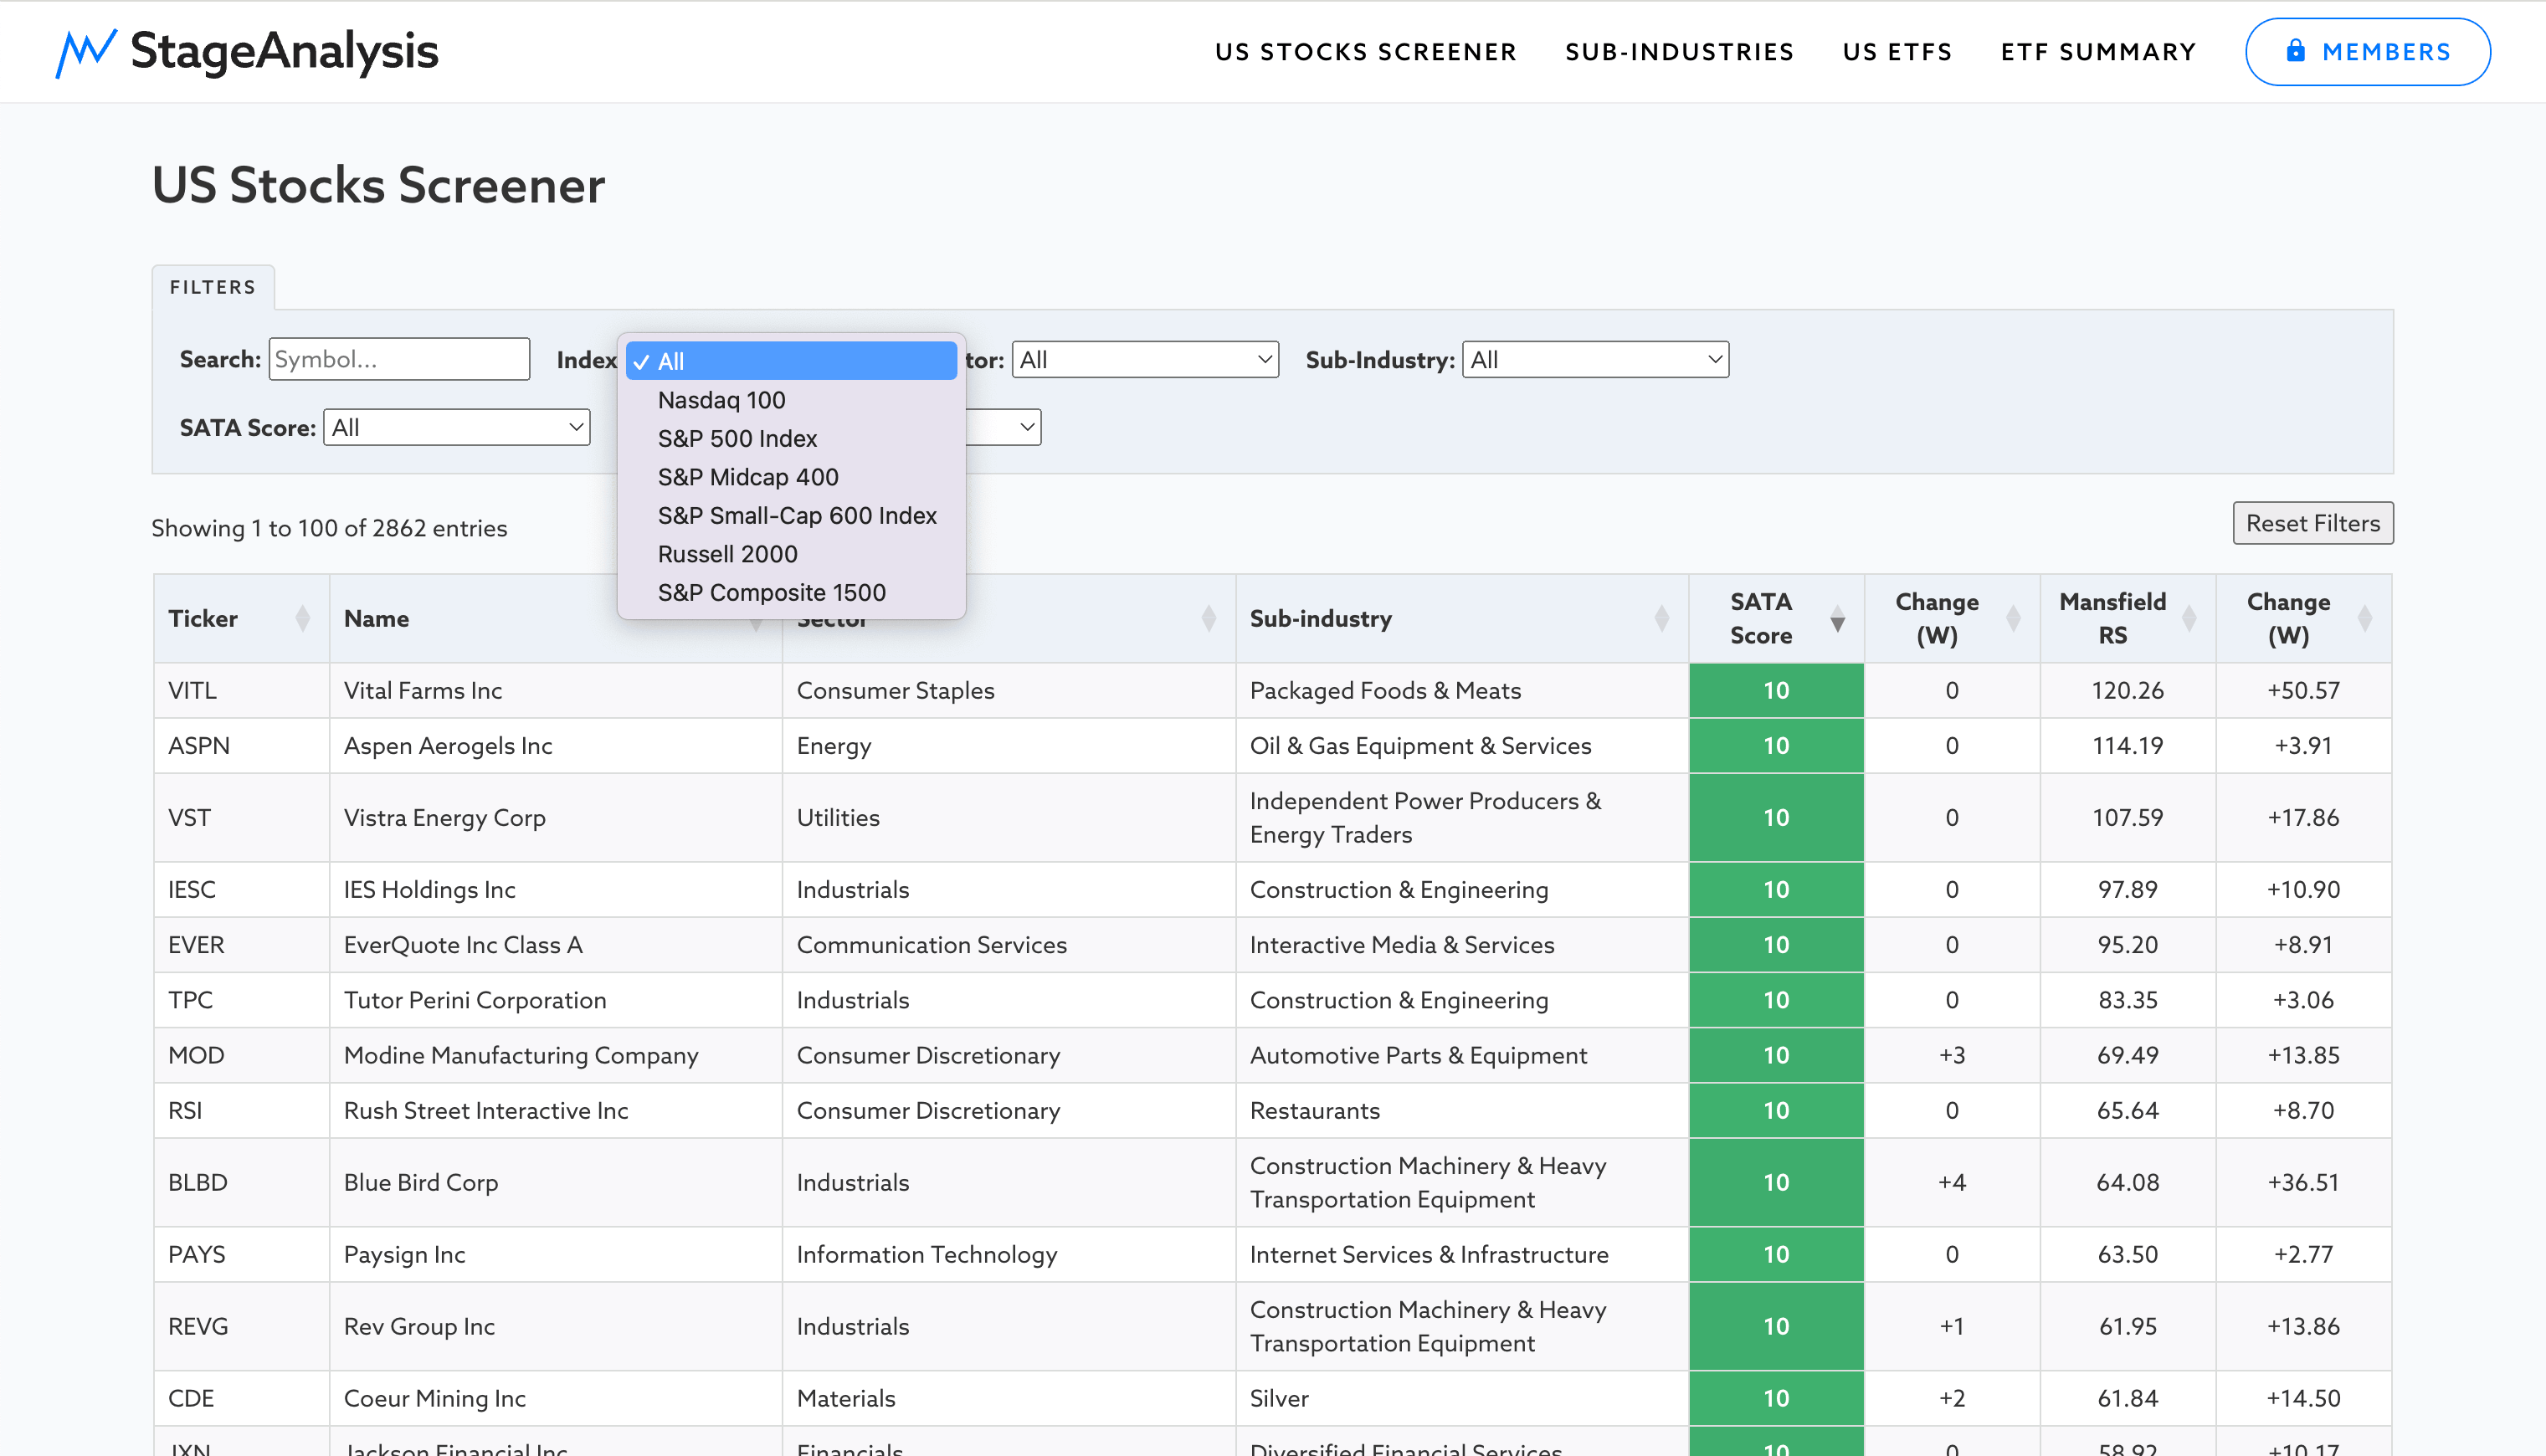Click the StageAnalysis site title
2546x1456 pixels.
[284, 51]
